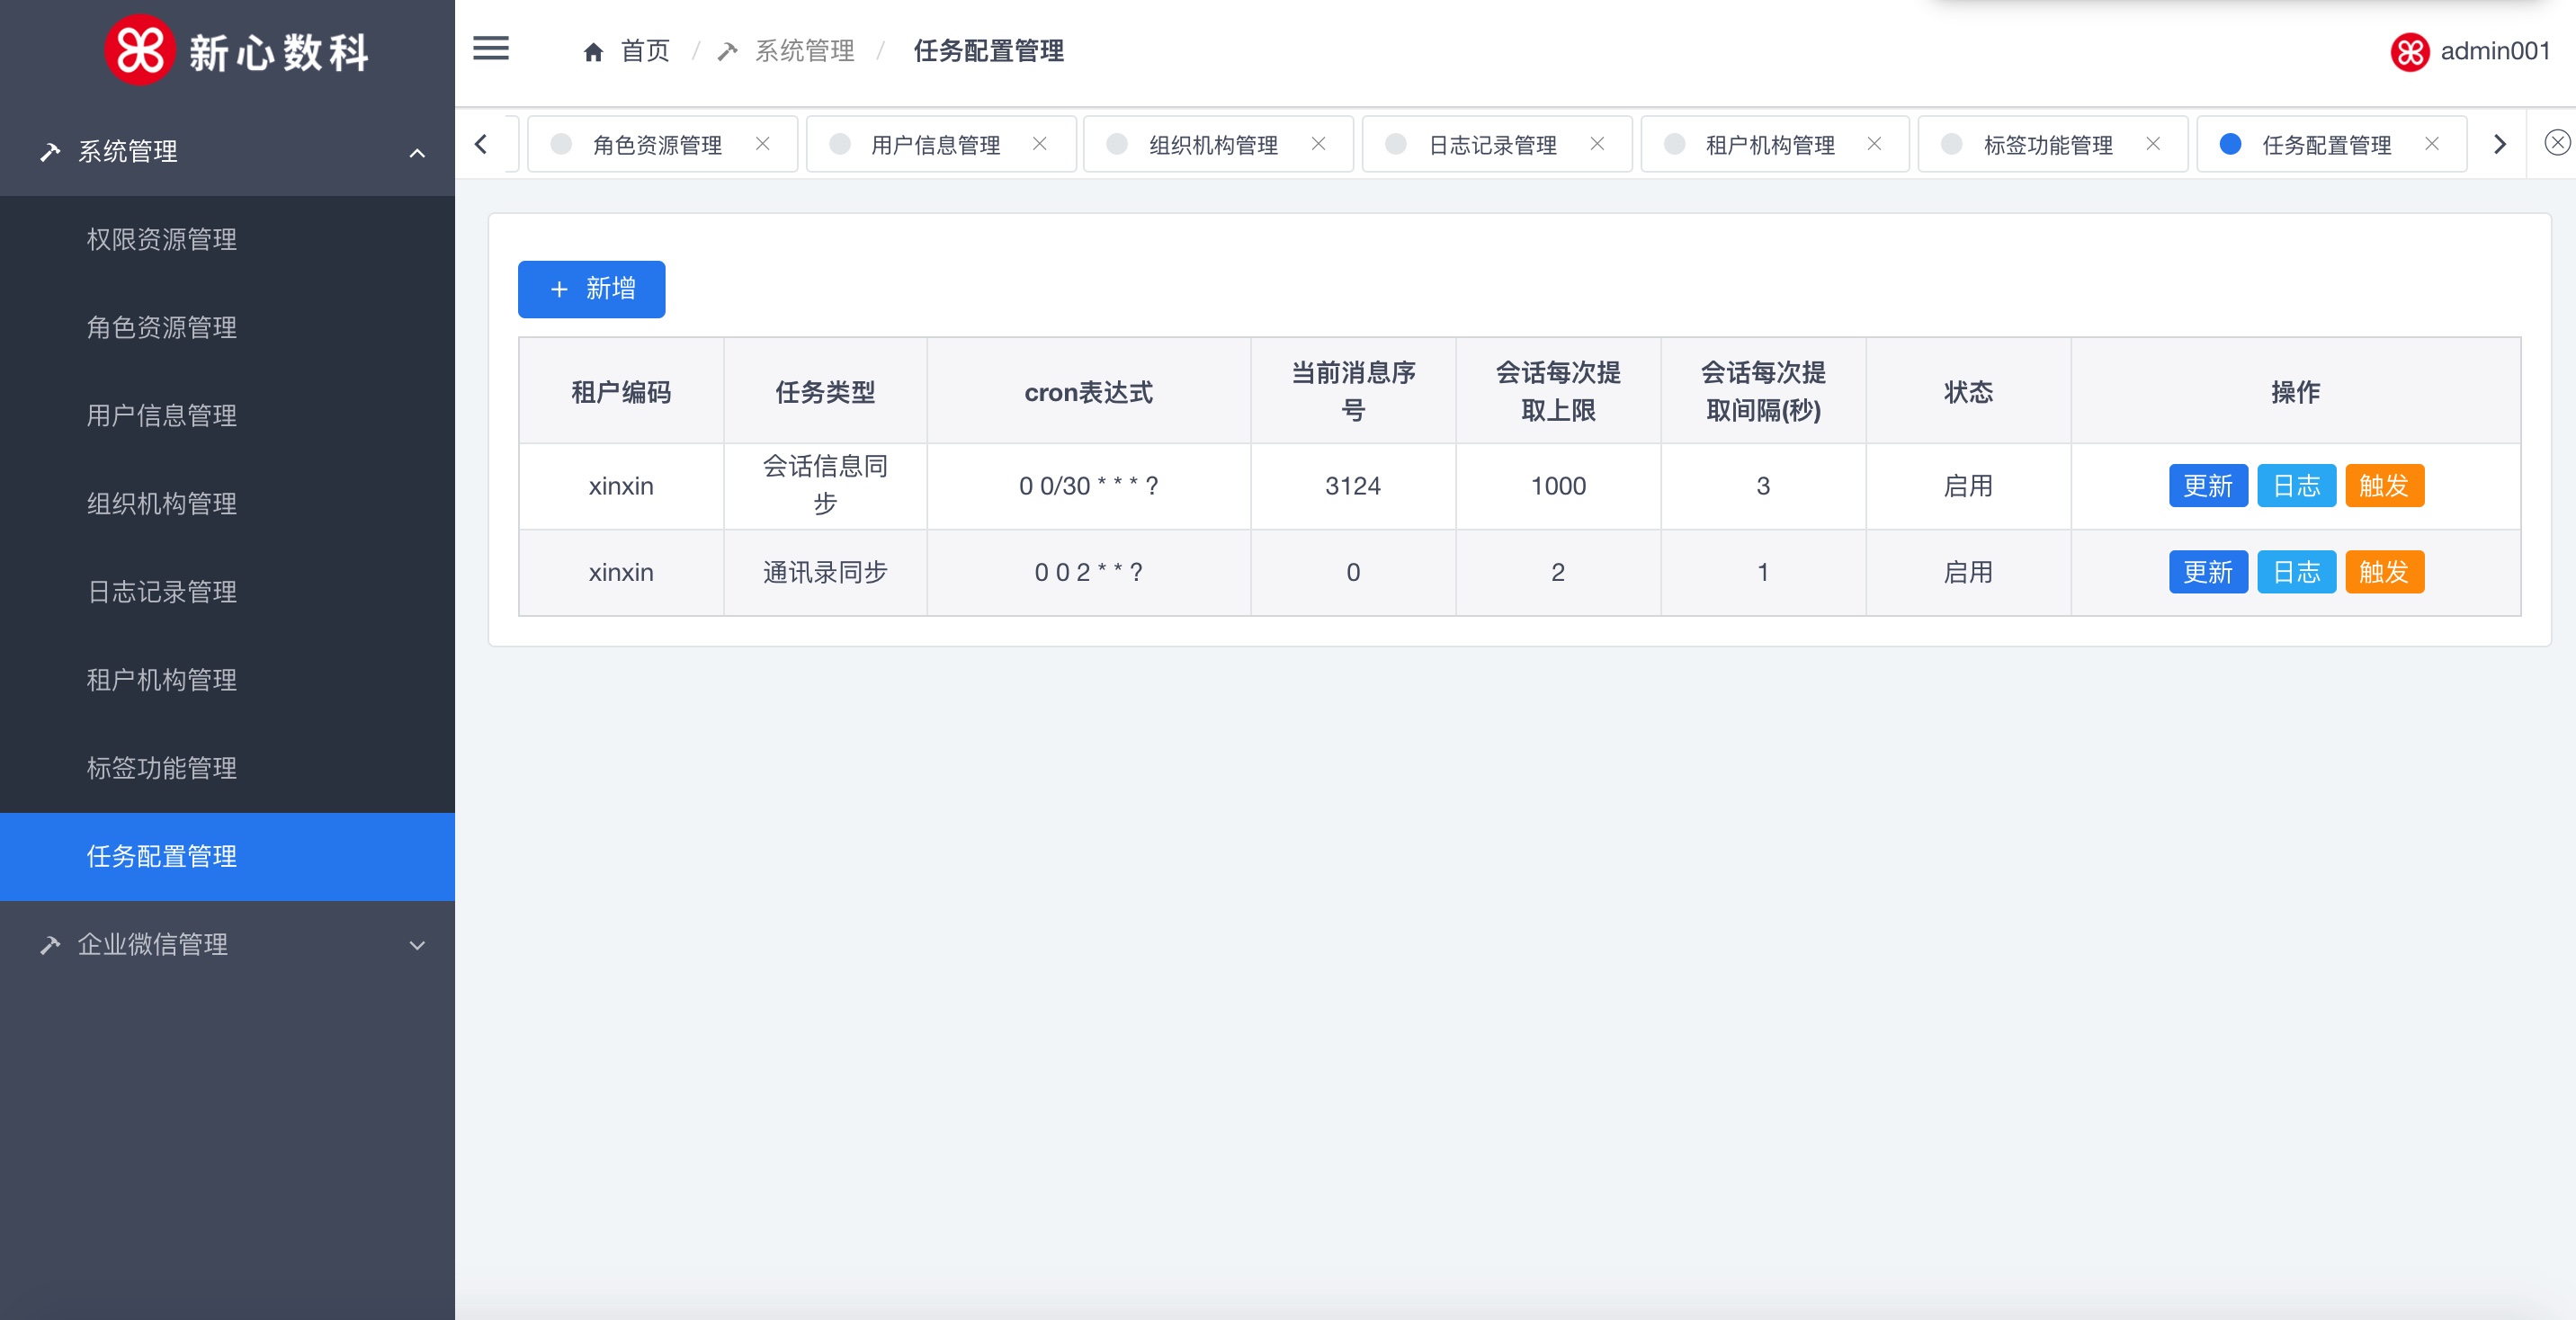Image resolution: width=2576 pixels, height=1320 pixels.
Task: Click the home icon in breadcrumb
Action: [593, 52]
